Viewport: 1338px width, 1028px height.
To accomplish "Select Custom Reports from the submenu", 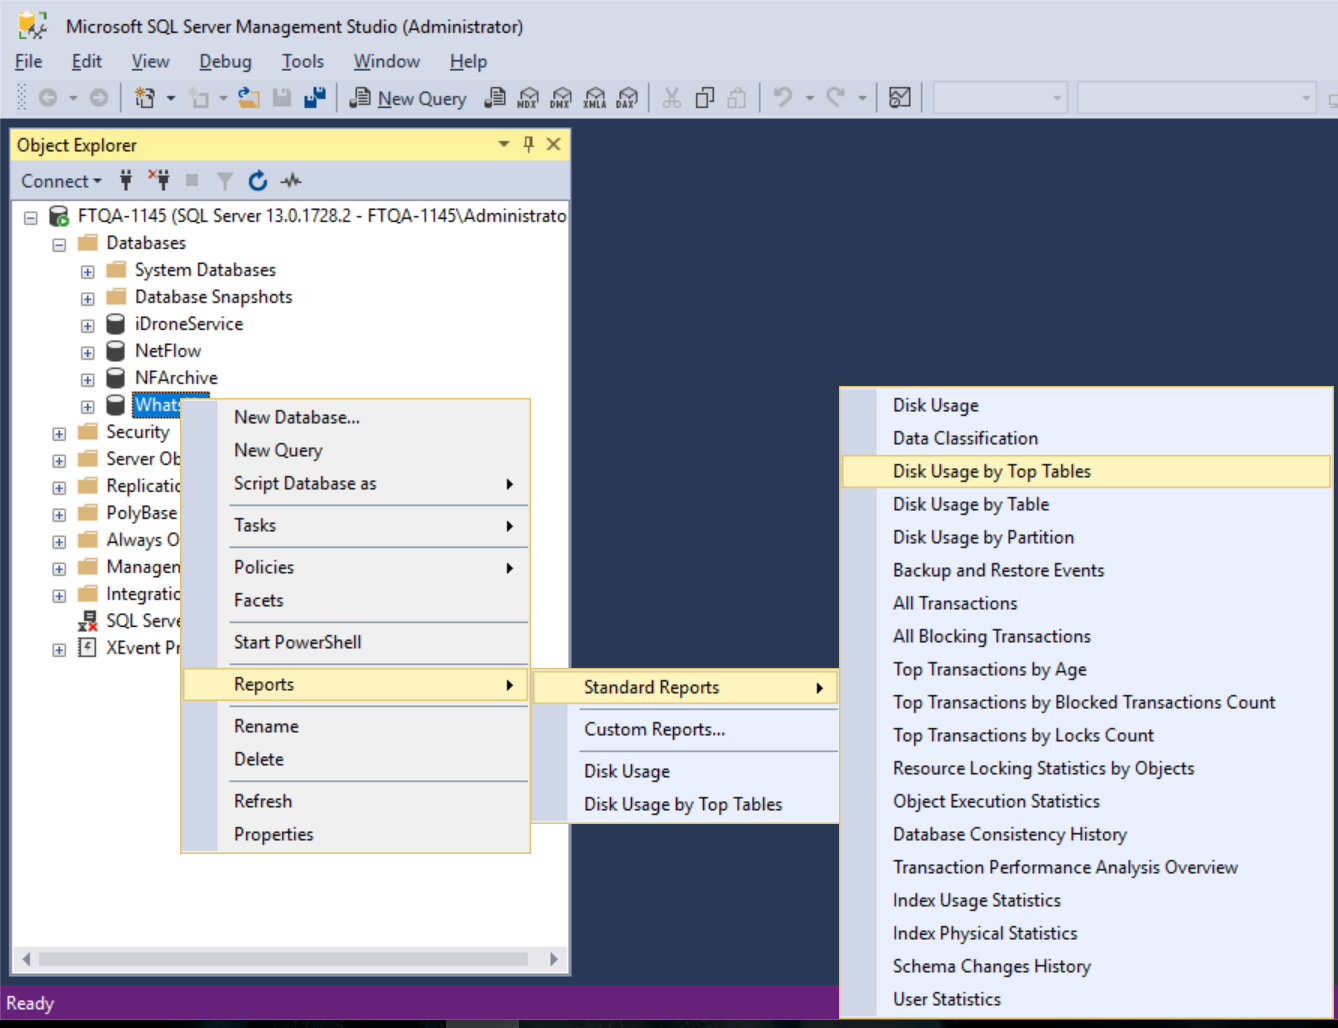I will pyautogui.click(x=653, y=729).
